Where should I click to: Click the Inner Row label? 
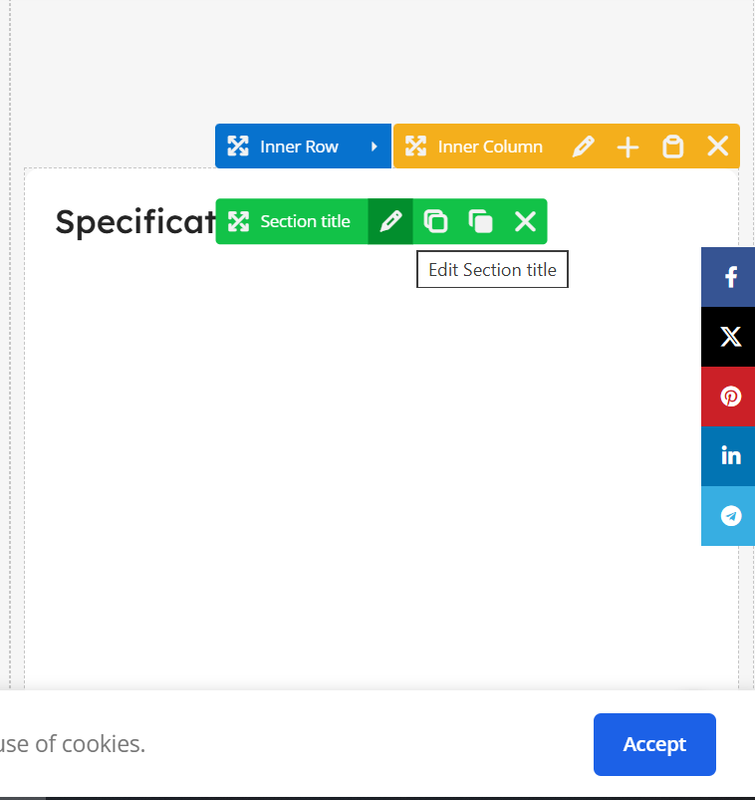point(299,147)
